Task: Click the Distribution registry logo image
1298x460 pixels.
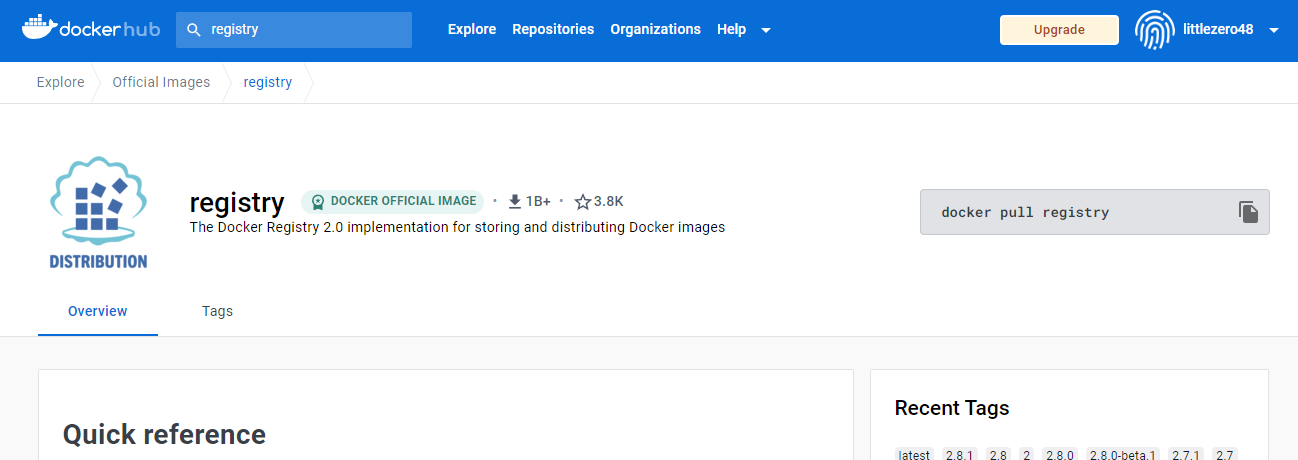Action: (98, 212)
